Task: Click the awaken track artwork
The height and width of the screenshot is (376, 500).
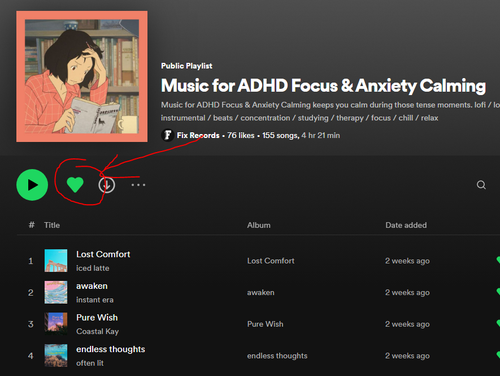Action: [x=56, y=292]
